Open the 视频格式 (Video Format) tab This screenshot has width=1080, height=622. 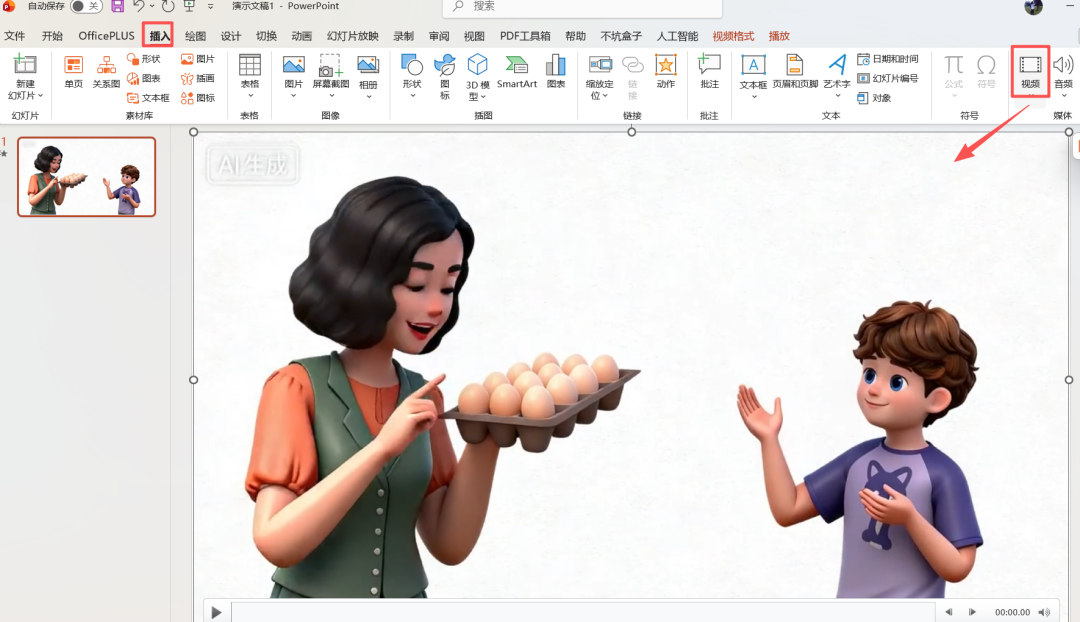tap(733, 36)
